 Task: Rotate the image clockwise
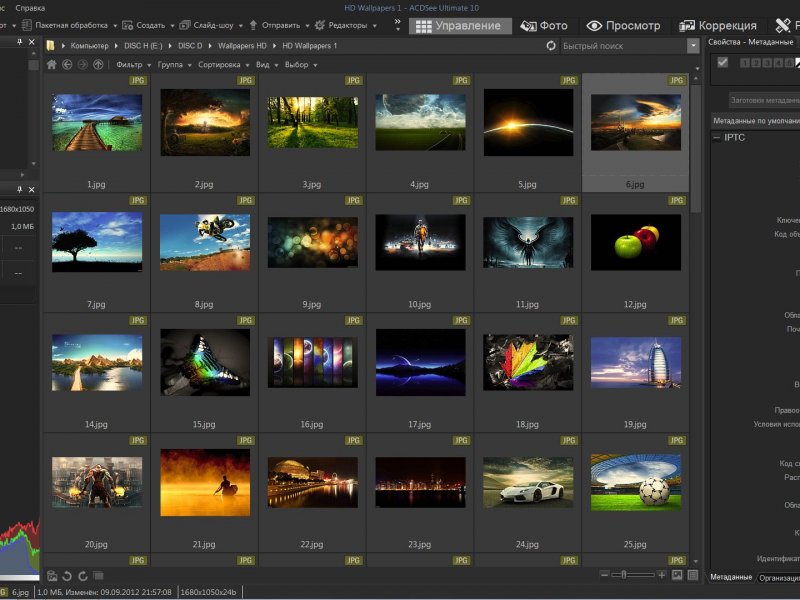(x=83, y=576)
